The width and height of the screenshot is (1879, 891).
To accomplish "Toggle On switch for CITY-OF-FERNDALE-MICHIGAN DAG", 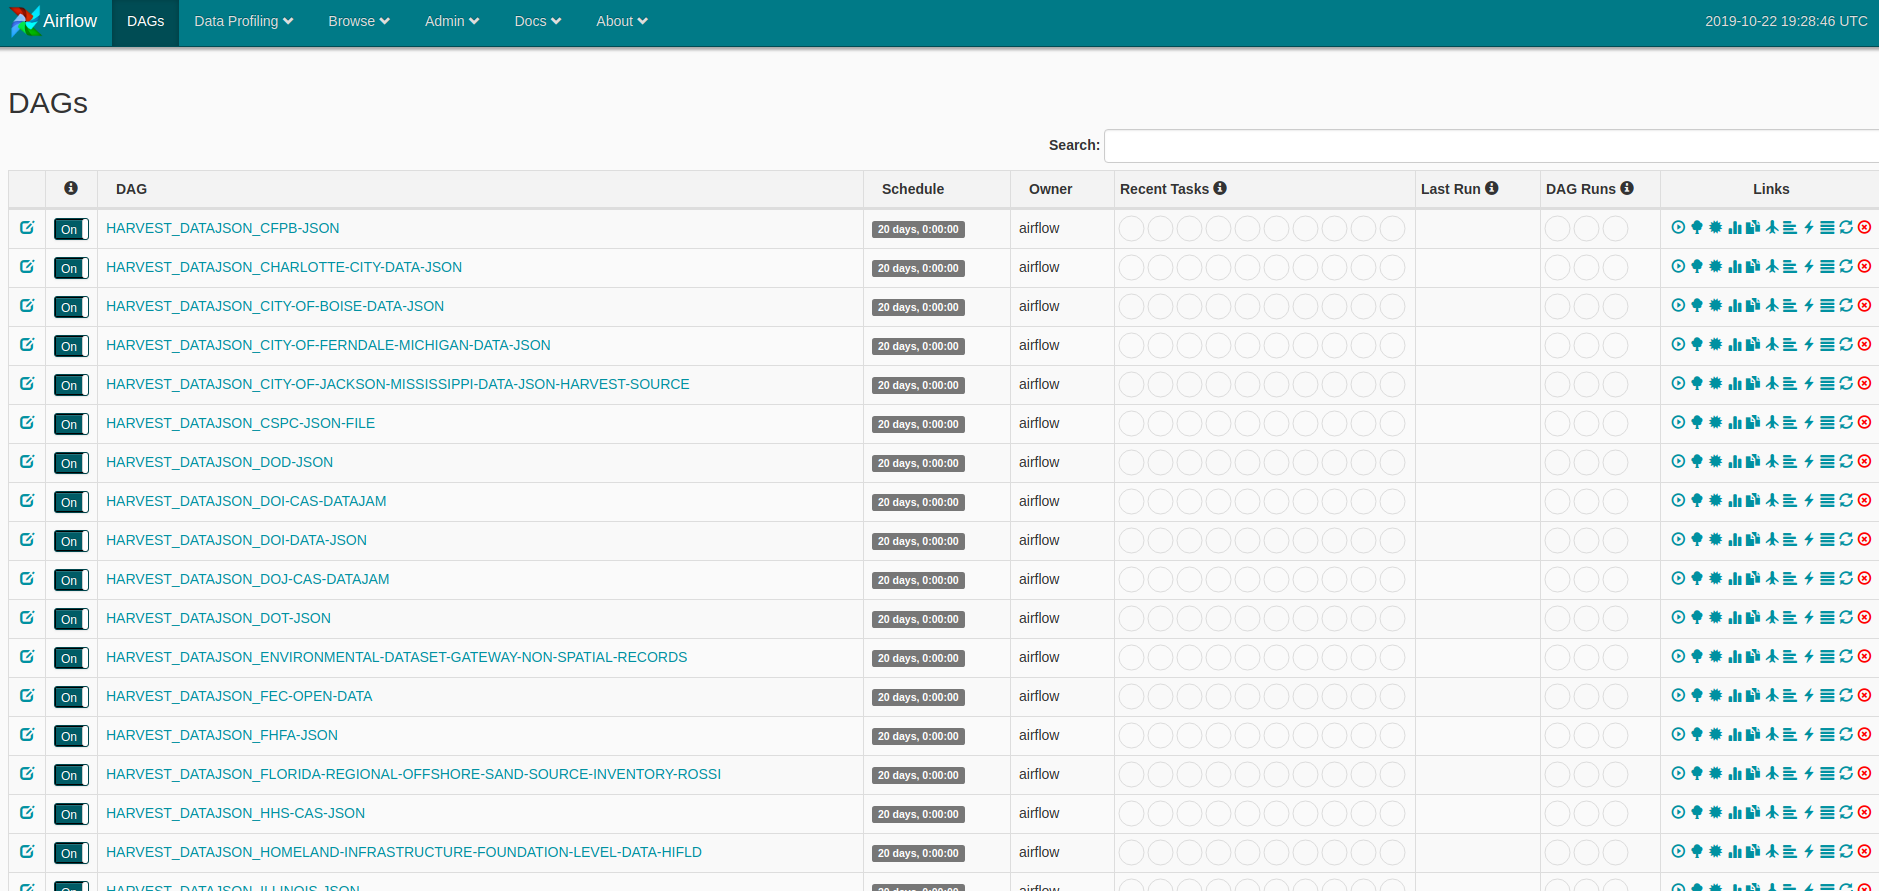I will click(71, 346).
